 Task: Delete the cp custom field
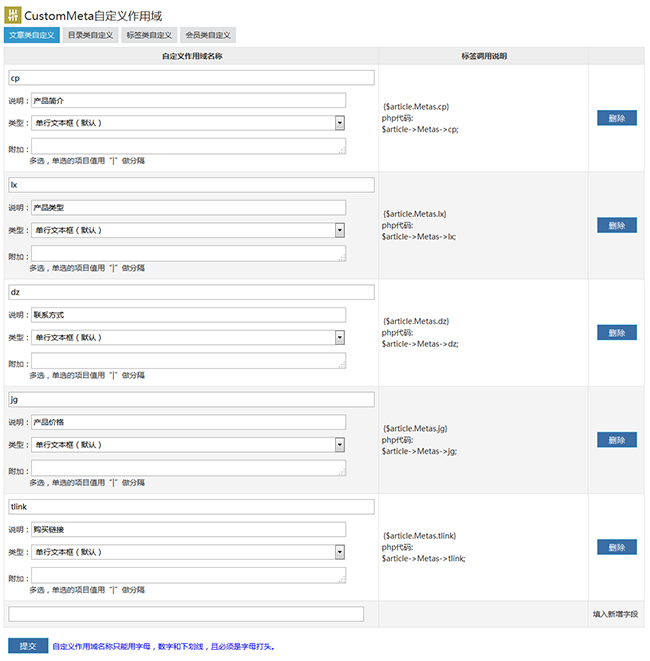(x=617, y=118)
